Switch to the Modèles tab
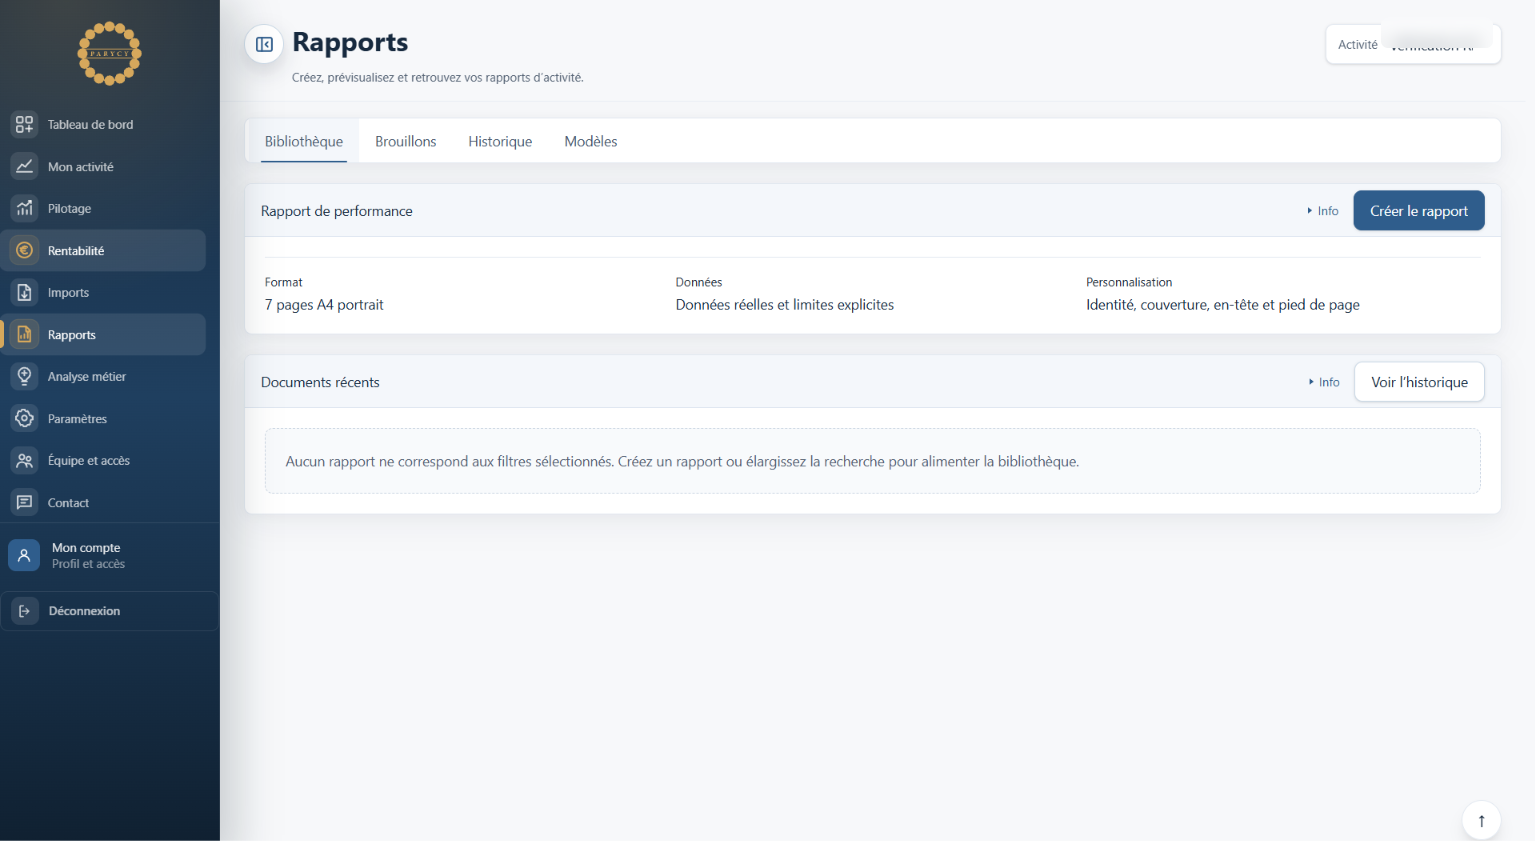 pyautogui.click(x=591, y=141)
